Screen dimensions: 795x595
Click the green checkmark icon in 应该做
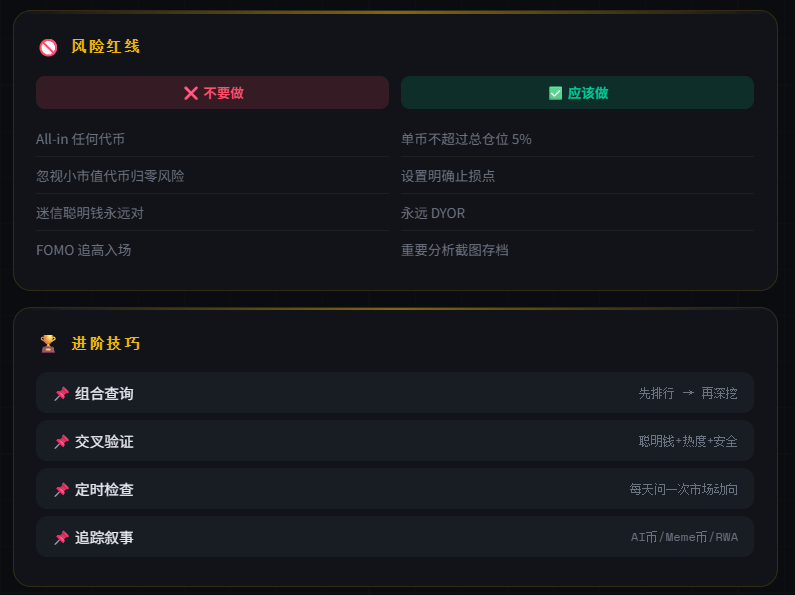coord(556,93)
